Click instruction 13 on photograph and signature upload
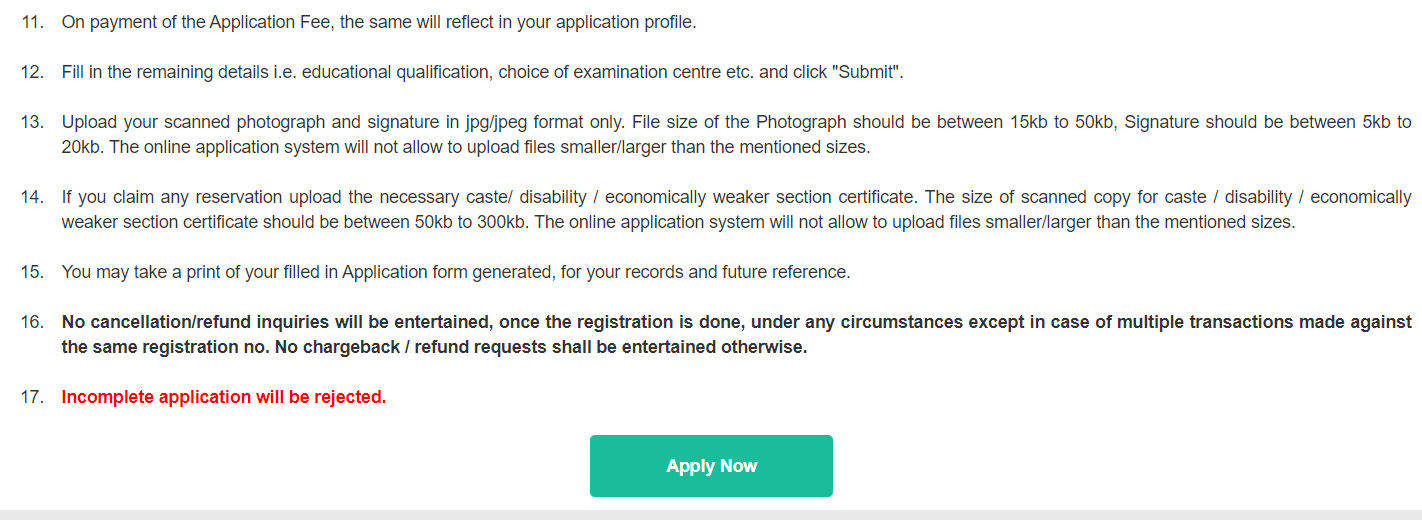The image size is (1422, 520). pos(737,135)
